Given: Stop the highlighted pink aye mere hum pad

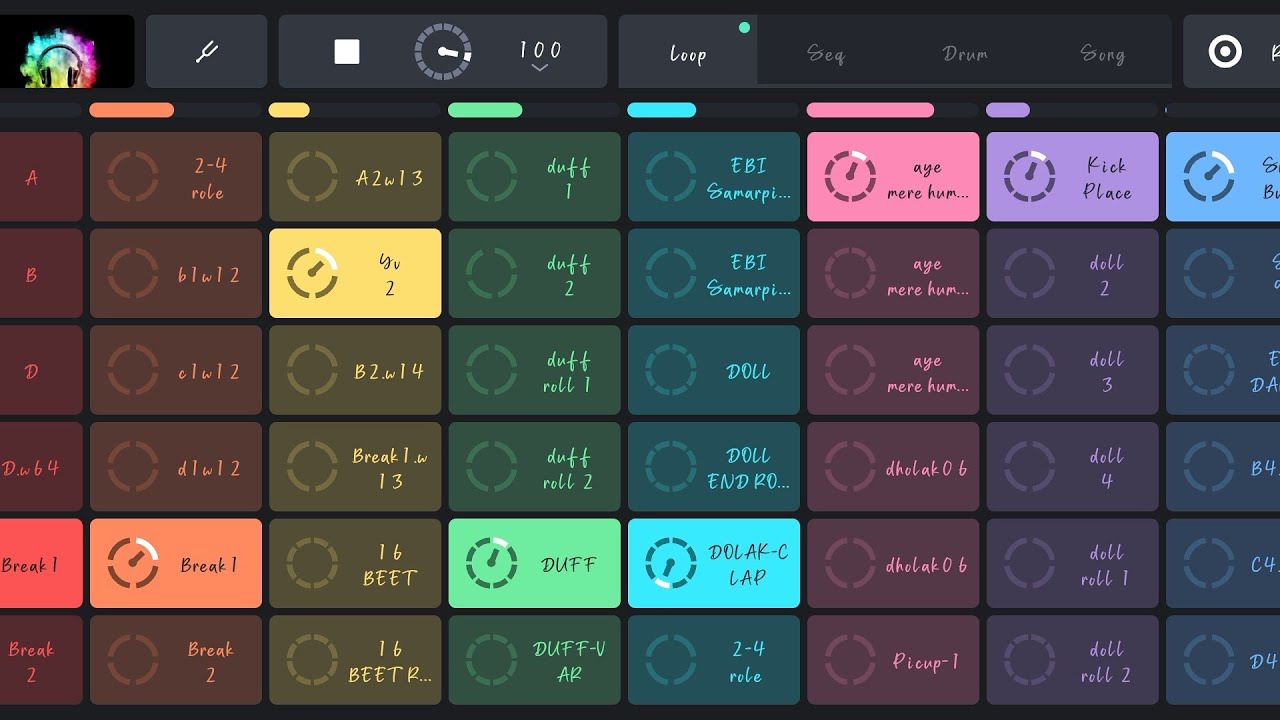Looking at the screenshot, I should pyautogui.click(x=893, y=177).
